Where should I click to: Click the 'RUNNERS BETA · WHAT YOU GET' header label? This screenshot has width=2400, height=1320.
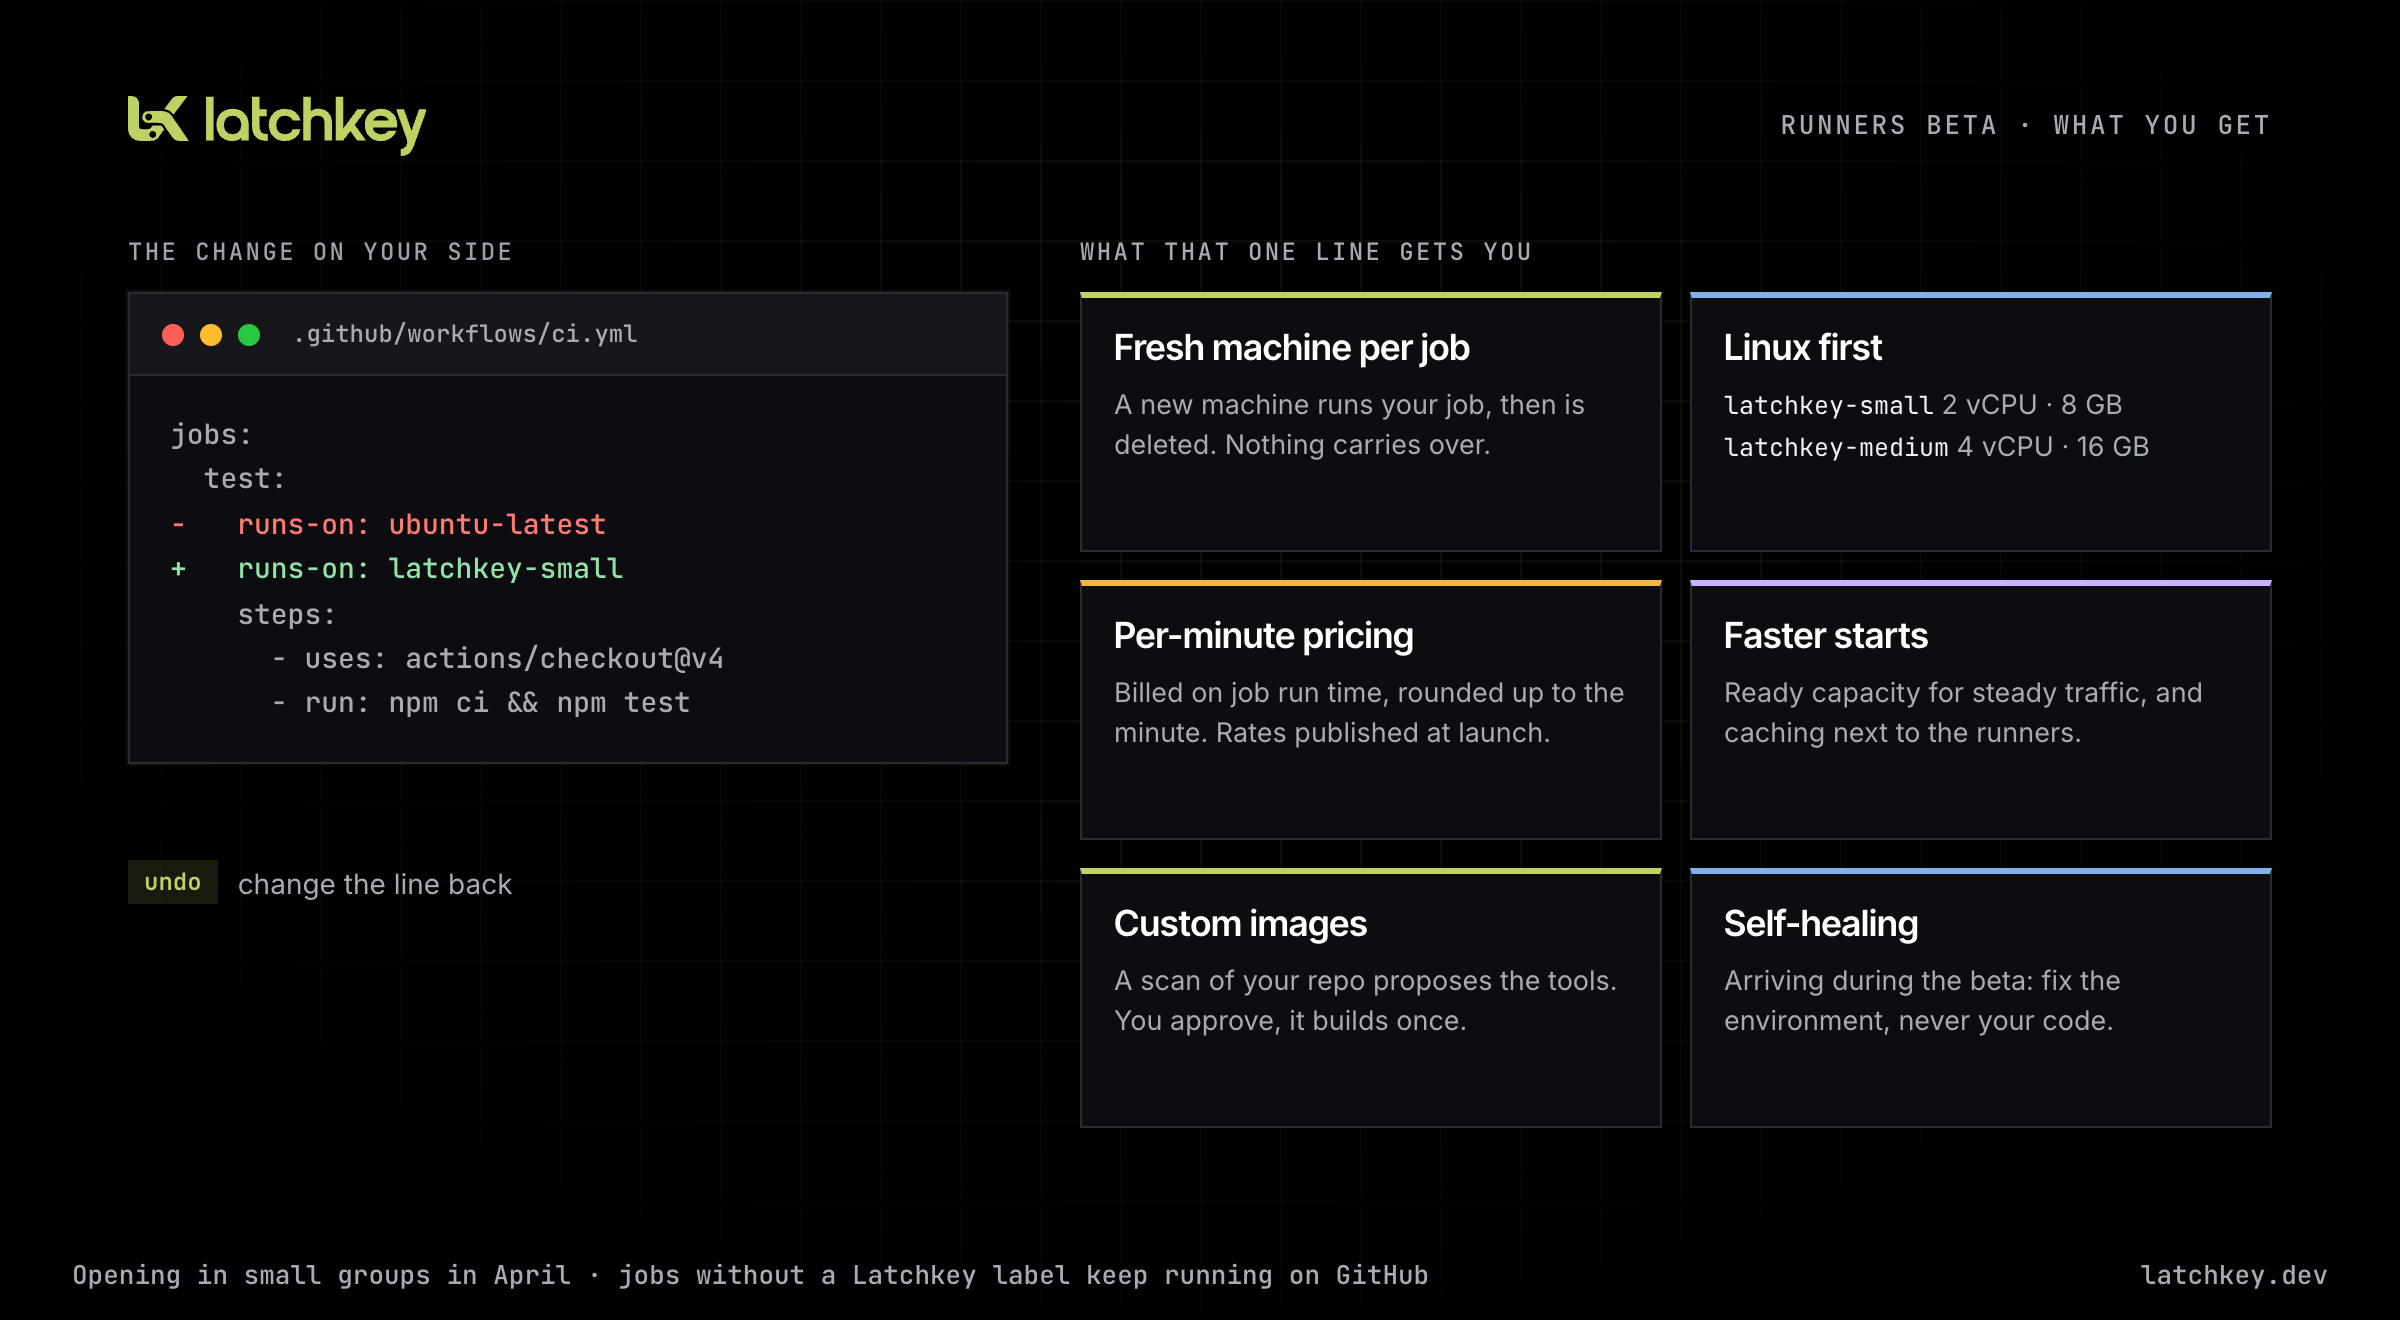2026,125
